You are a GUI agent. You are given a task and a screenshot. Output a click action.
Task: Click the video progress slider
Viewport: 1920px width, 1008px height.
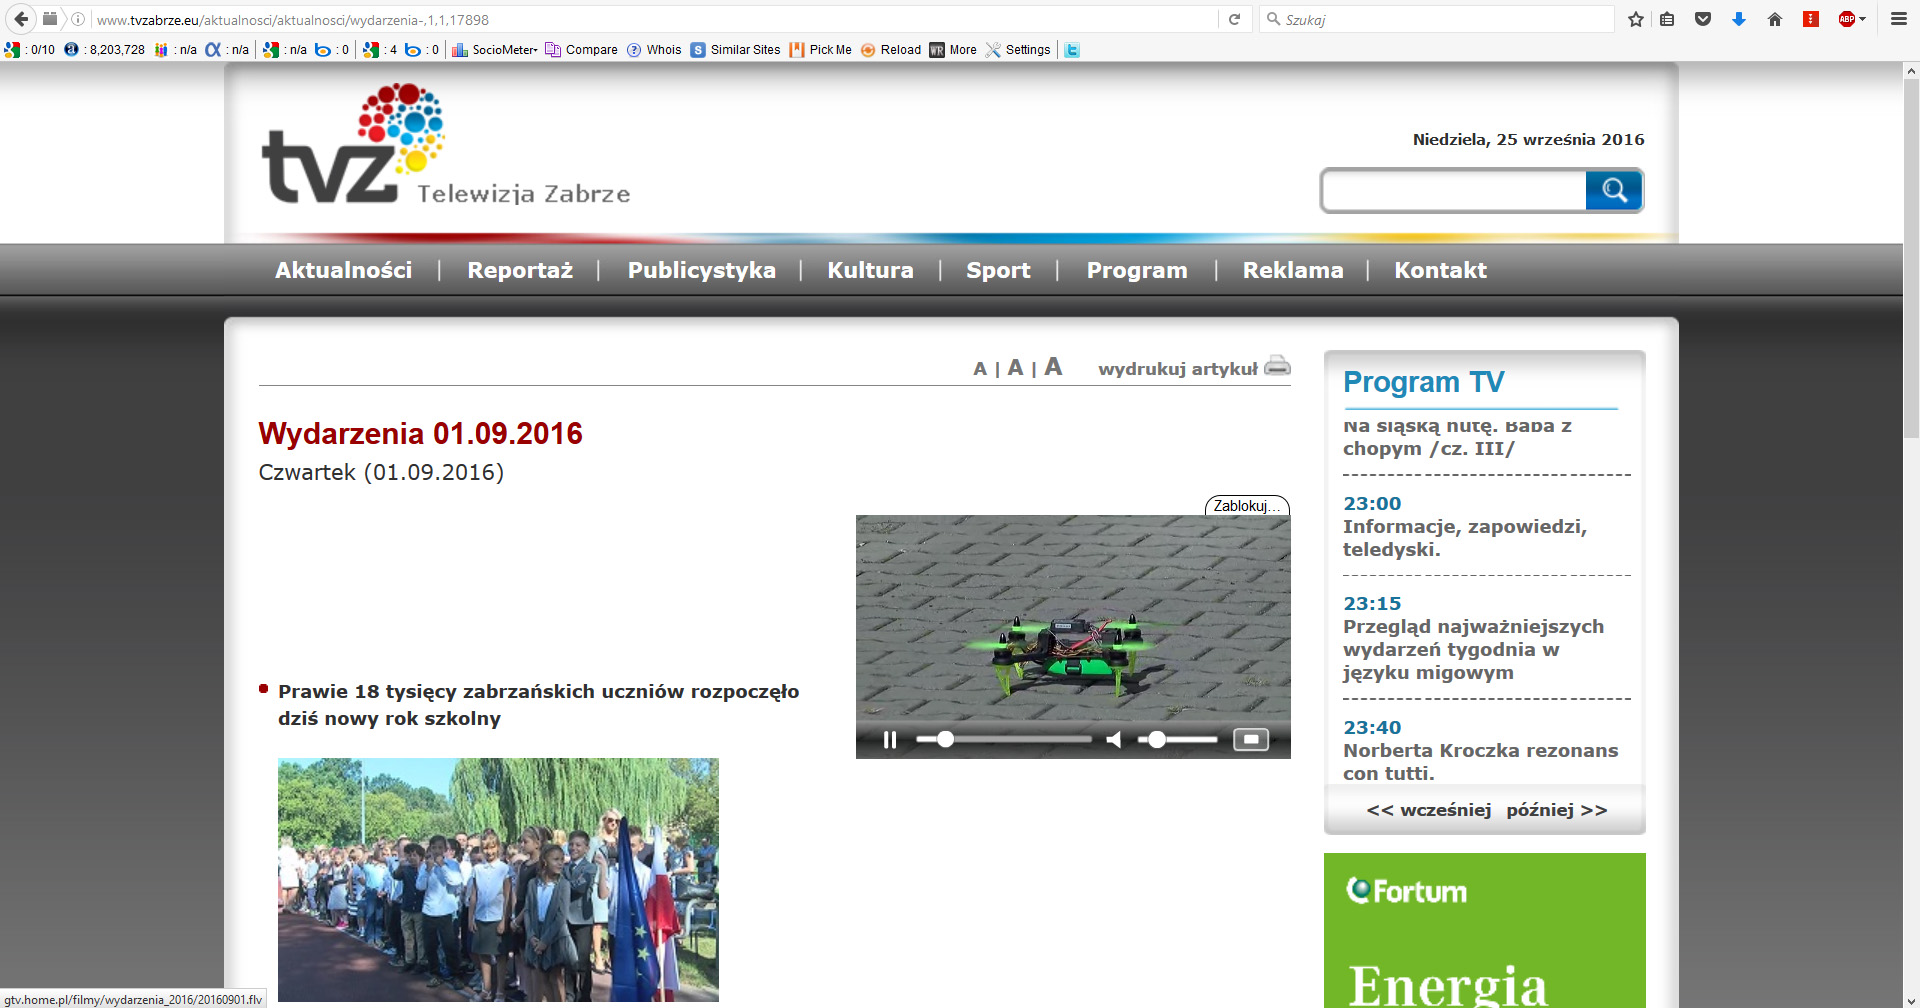tap(1004, 740)
